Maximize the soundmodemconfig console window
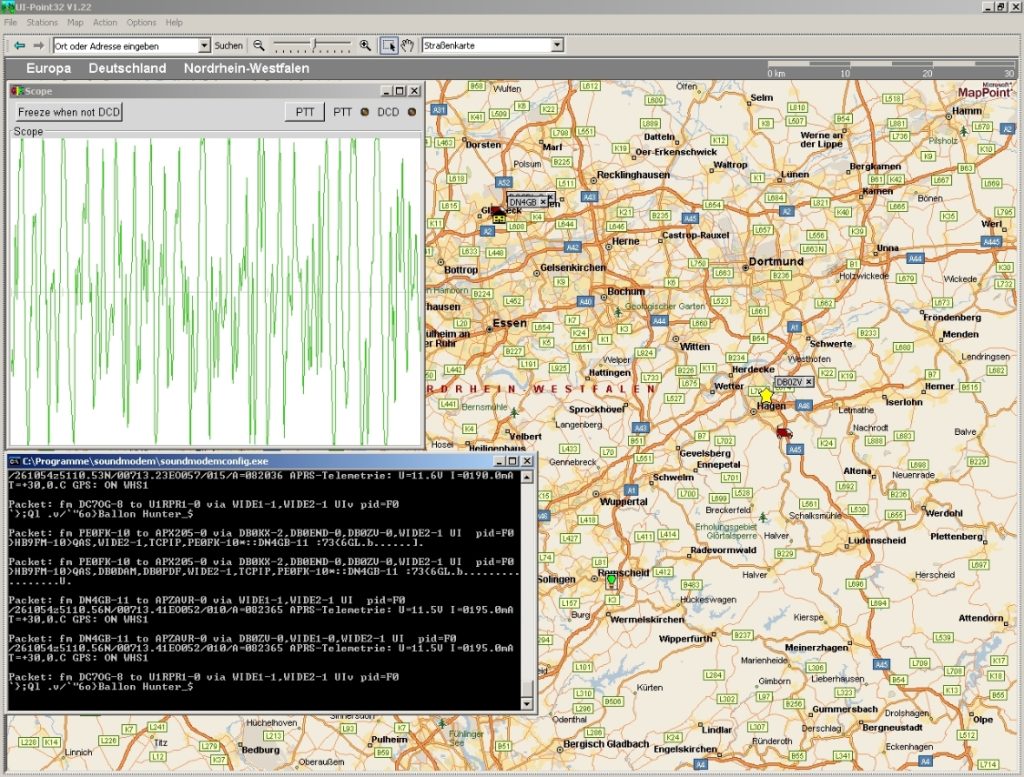Screen dimensions: 1024x777 [x=513, y=461]
